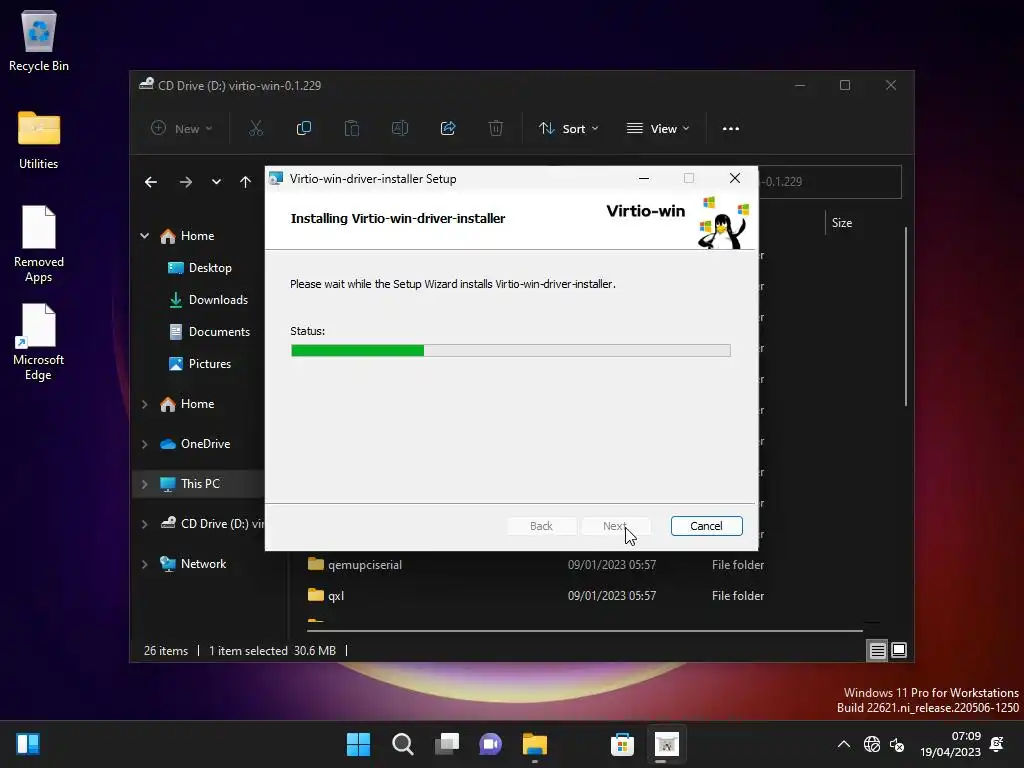Show hidden system tray icons chevron
Viewport: 1024px width, 768px height.
coord(844,744)
